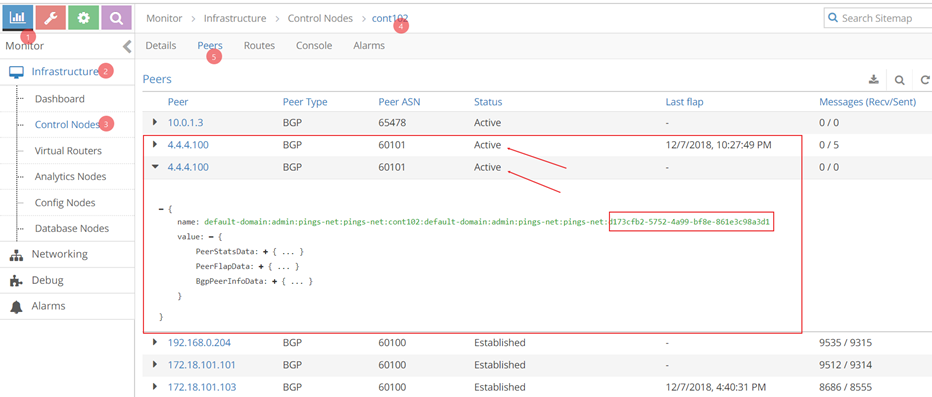Click the 65478 ASN cell

point(392,122)
